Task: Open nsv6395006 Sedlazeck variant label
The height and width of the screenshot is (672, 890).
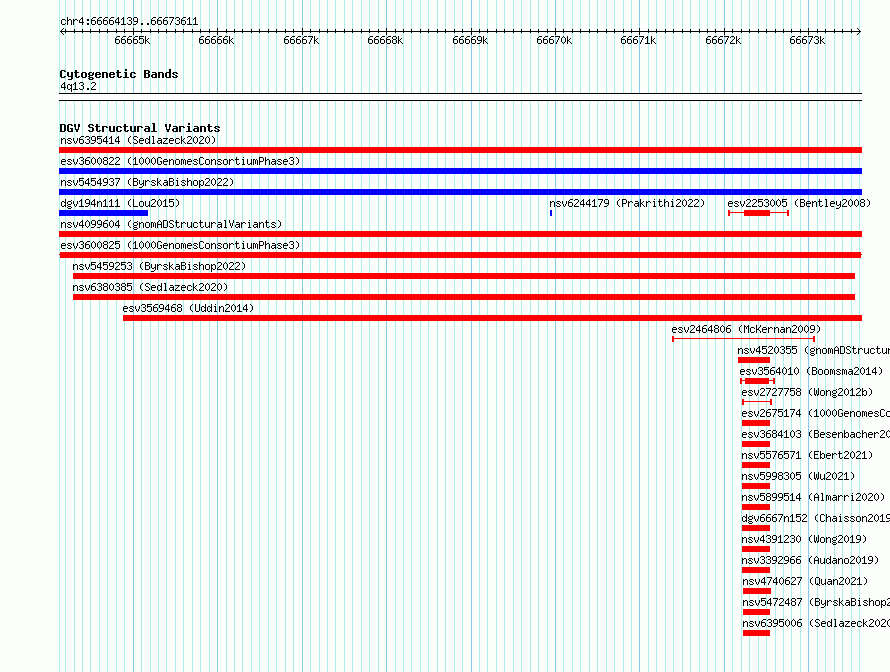Action: (x=816, y=623)
